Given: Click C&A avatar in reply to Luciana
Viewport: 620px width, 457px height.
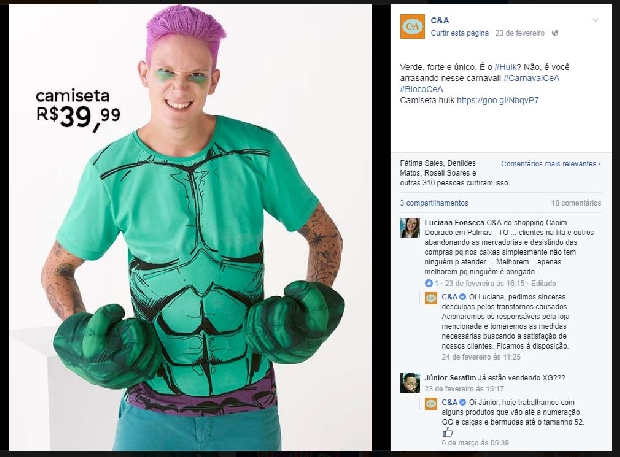Looking at the screenshot, I should click(431, 298).
